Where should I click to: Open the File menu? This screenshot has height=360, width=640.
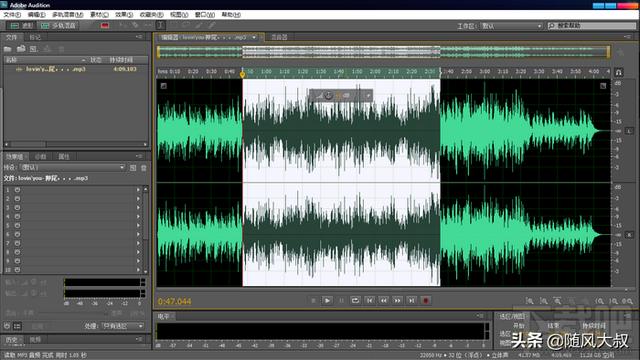click(12, 15)
